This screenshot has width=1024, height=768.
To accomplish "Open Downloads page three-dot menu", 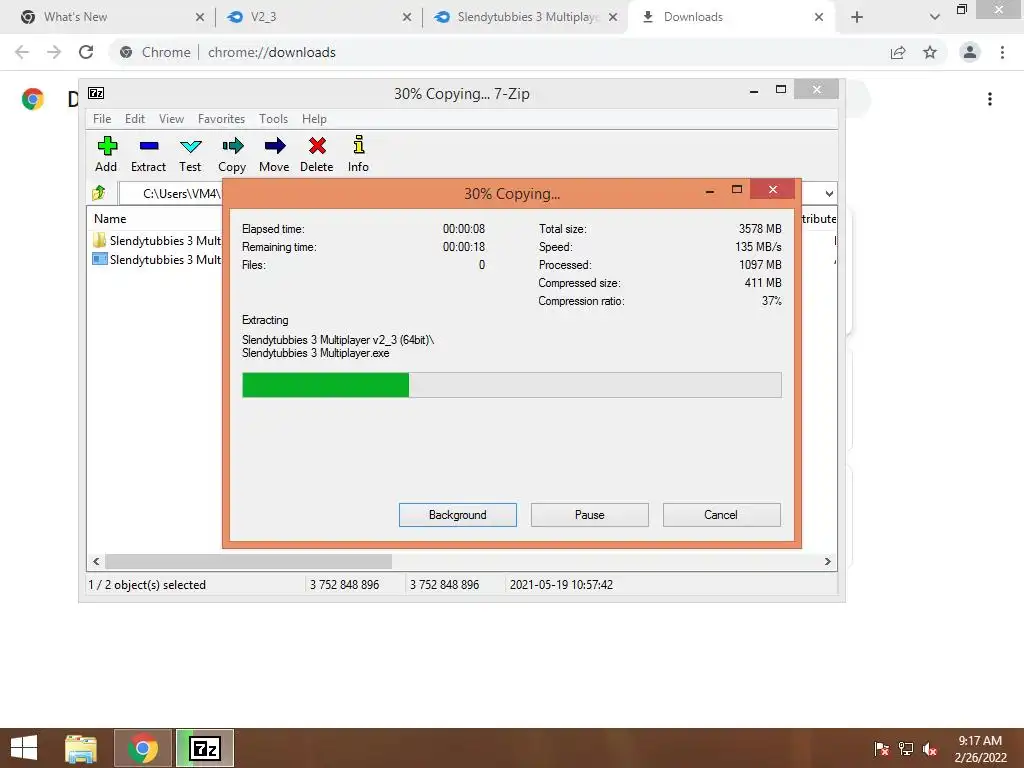I will tap(990, 99).
